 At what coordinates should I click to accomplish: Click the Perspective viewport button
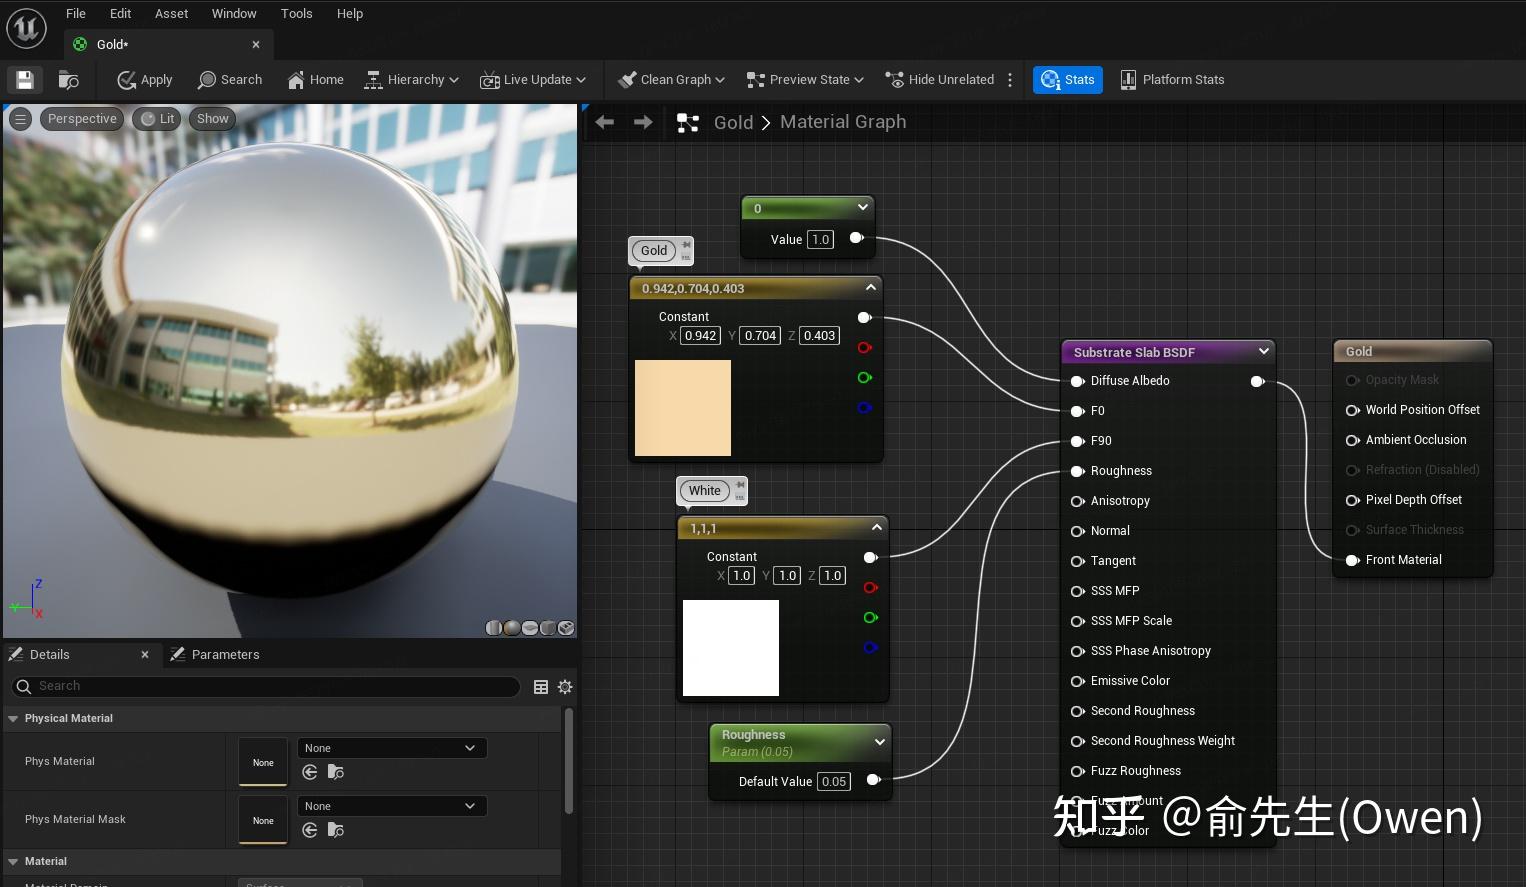tap(82, 119)
